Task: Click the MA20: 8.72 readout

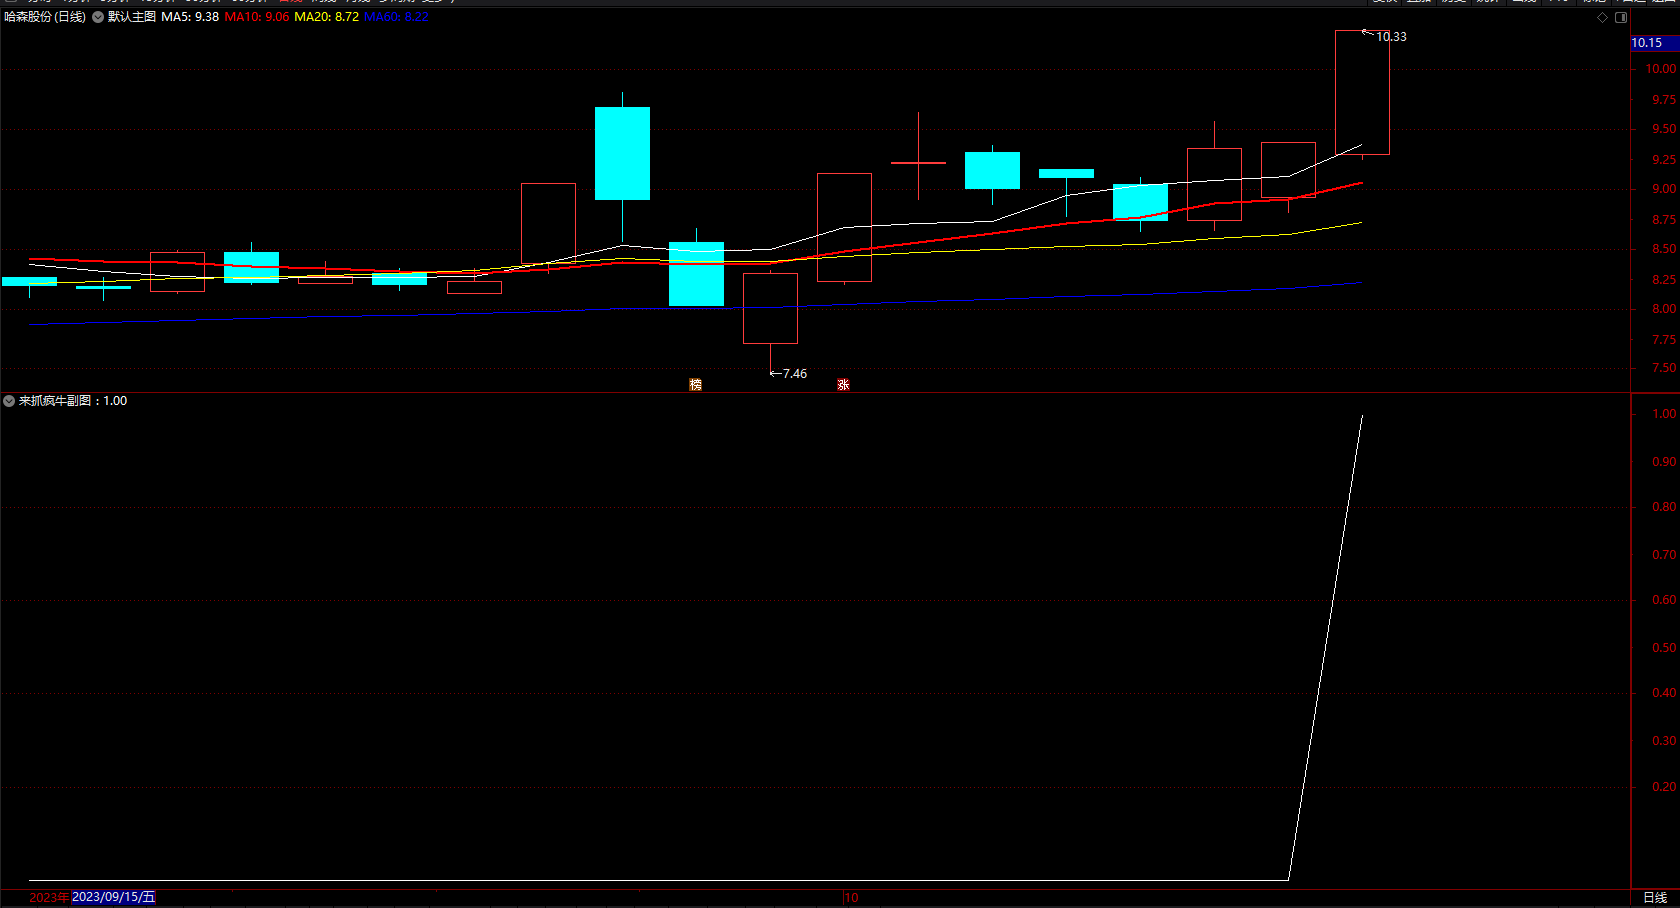Action: (327, 17)
